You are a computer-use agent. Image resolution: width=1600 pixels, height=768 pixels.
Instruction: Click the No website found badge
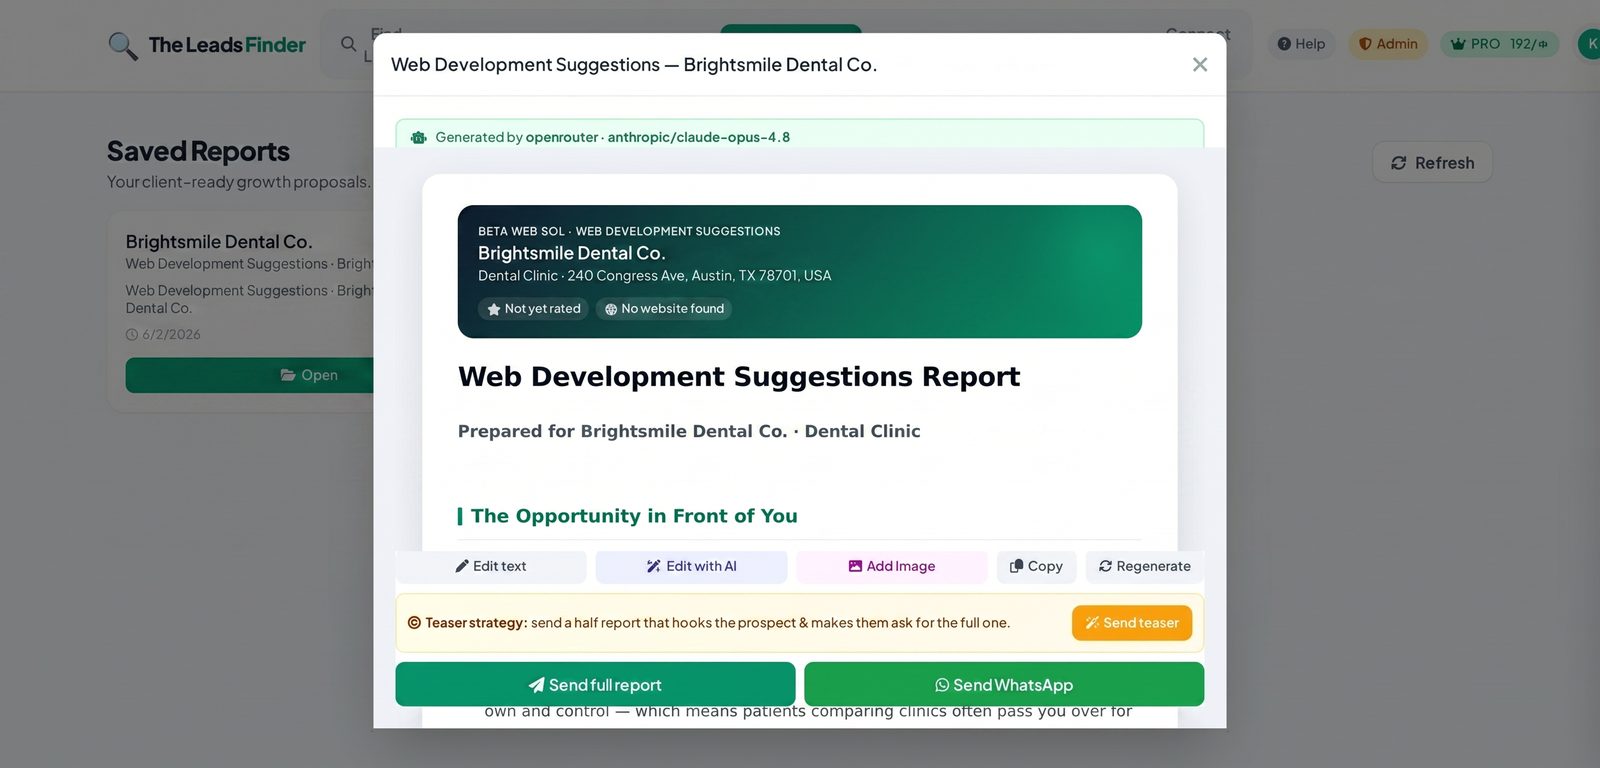coord(664,309)
